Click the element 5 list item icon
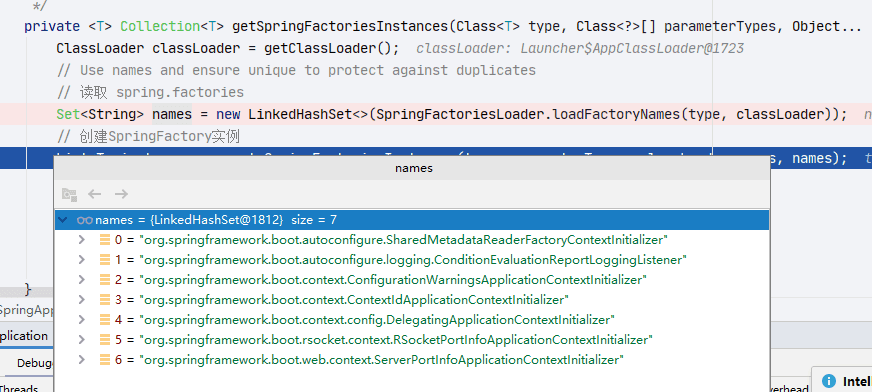 (105, 340)
